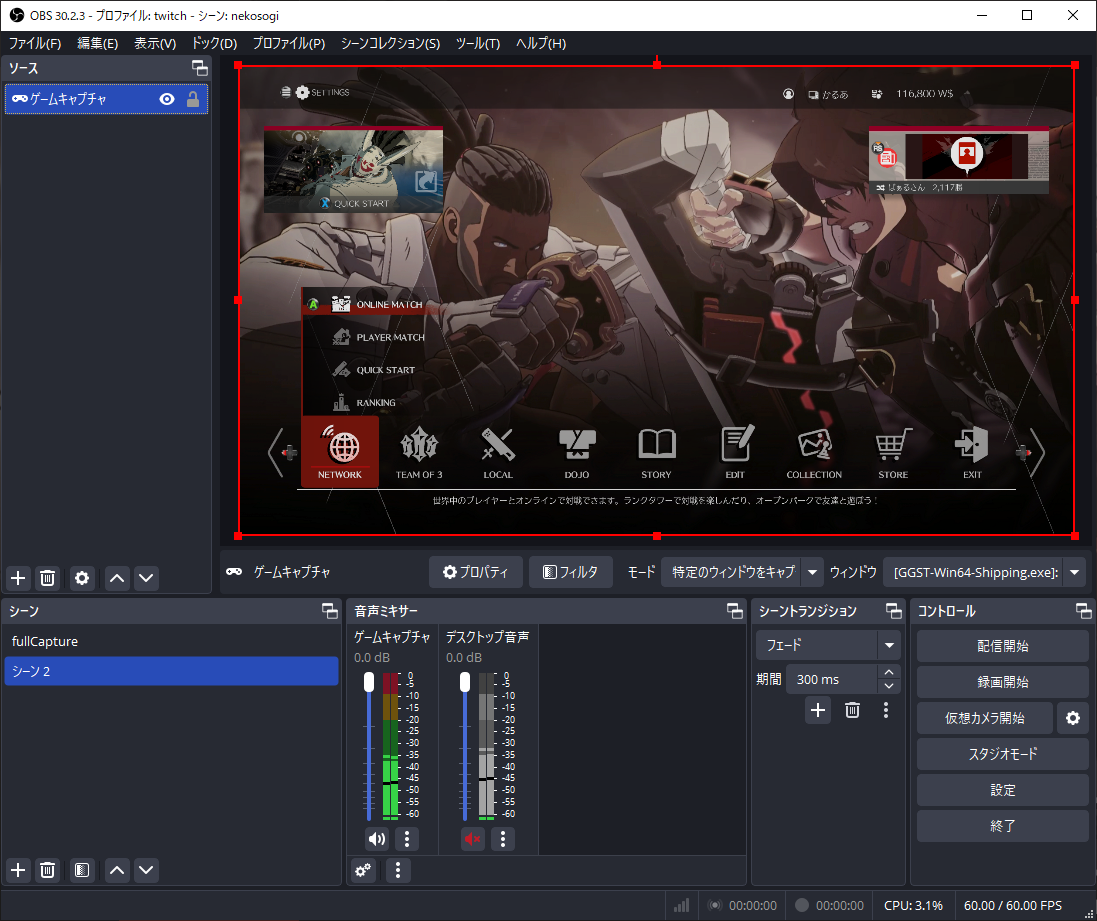Open virtual camera settings gear icon
This screenshot has height=921, width=1097.
(1073, 718)
